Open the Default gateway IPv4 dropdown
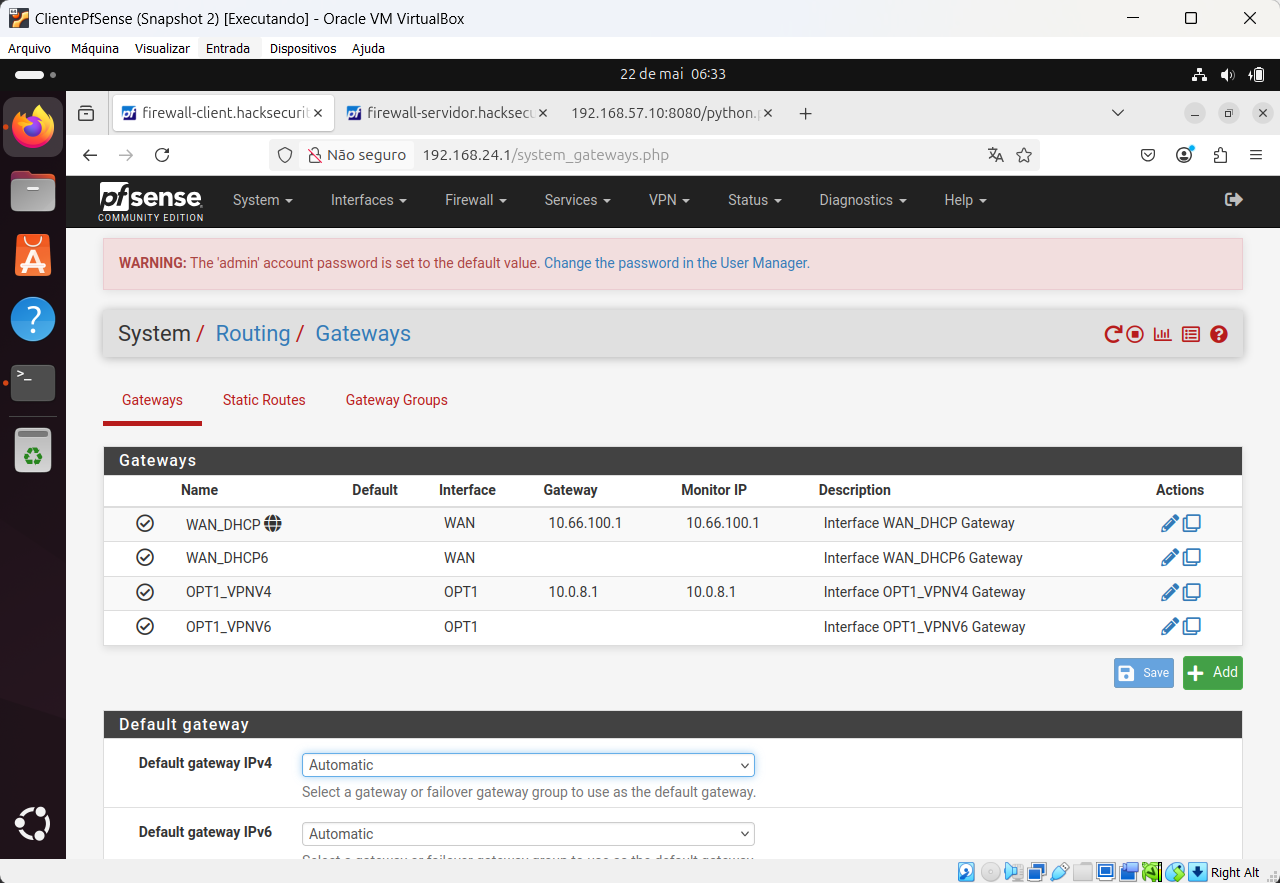 [528, 765]
